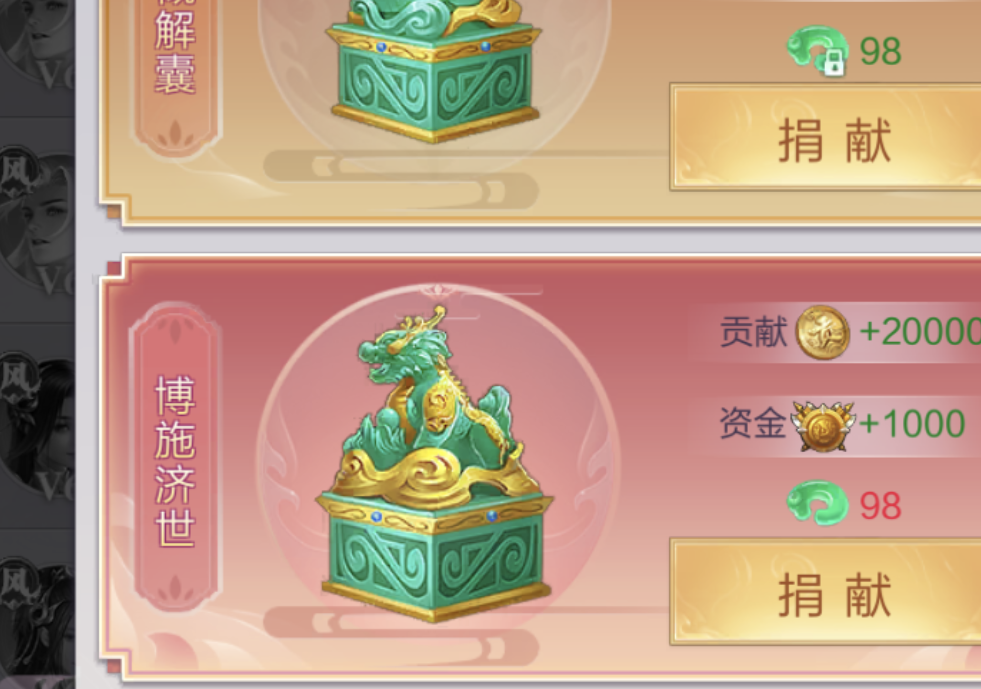
Task: Click the 资金 funds emblem icon
Action: (822, 426)
